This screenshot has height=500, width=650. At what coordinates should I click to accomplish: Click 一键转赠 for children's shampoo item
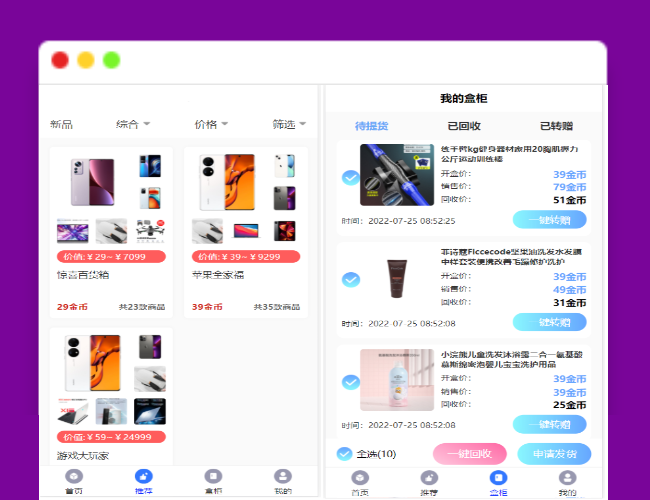coord(550,425)
